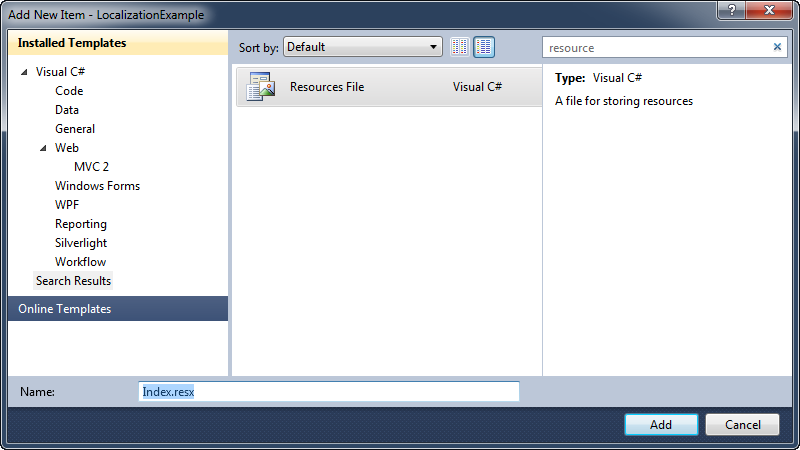
Task: Switch to medium icons list view
Action: (x=484, y=47)
